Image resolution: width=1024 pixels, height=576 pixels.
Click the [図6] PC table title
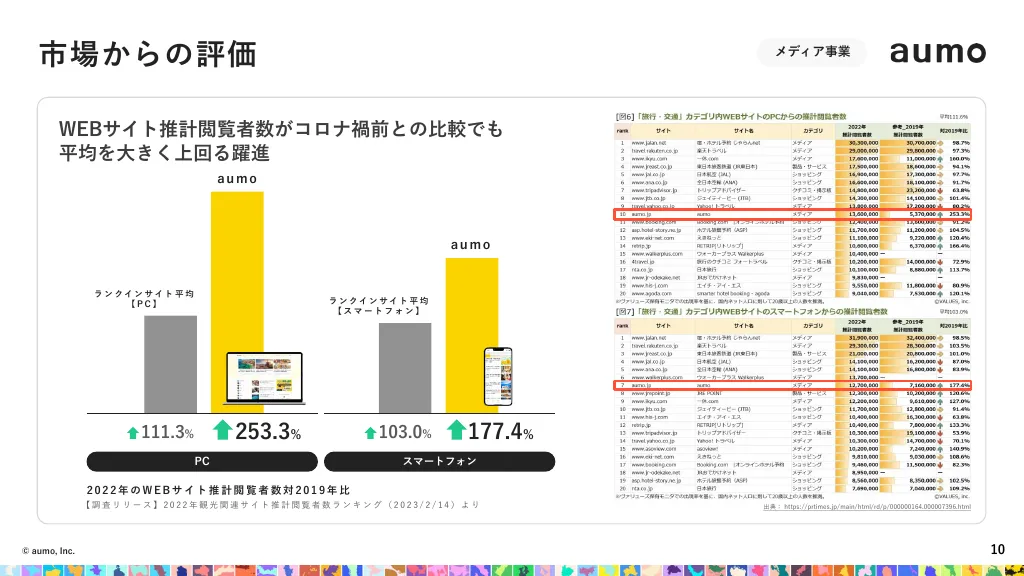coord(731,117)
